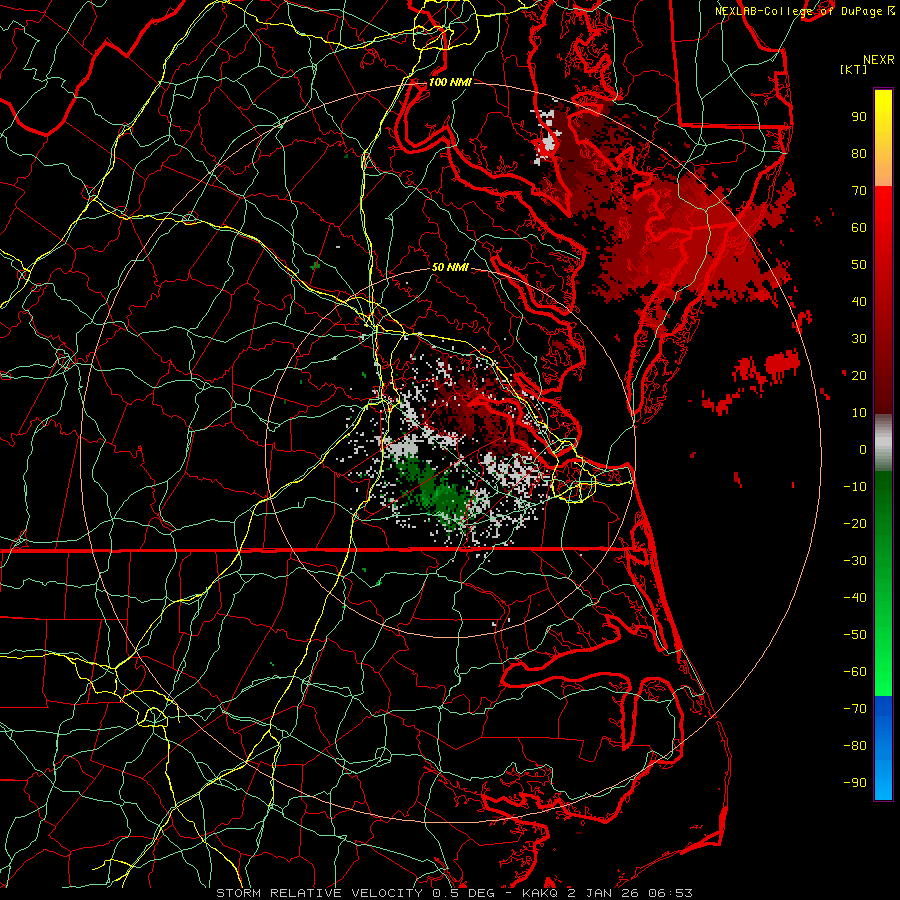Click the 30 value on the velocity scale
This screenshot has width=900, height=900.
(x=859, y=339)
